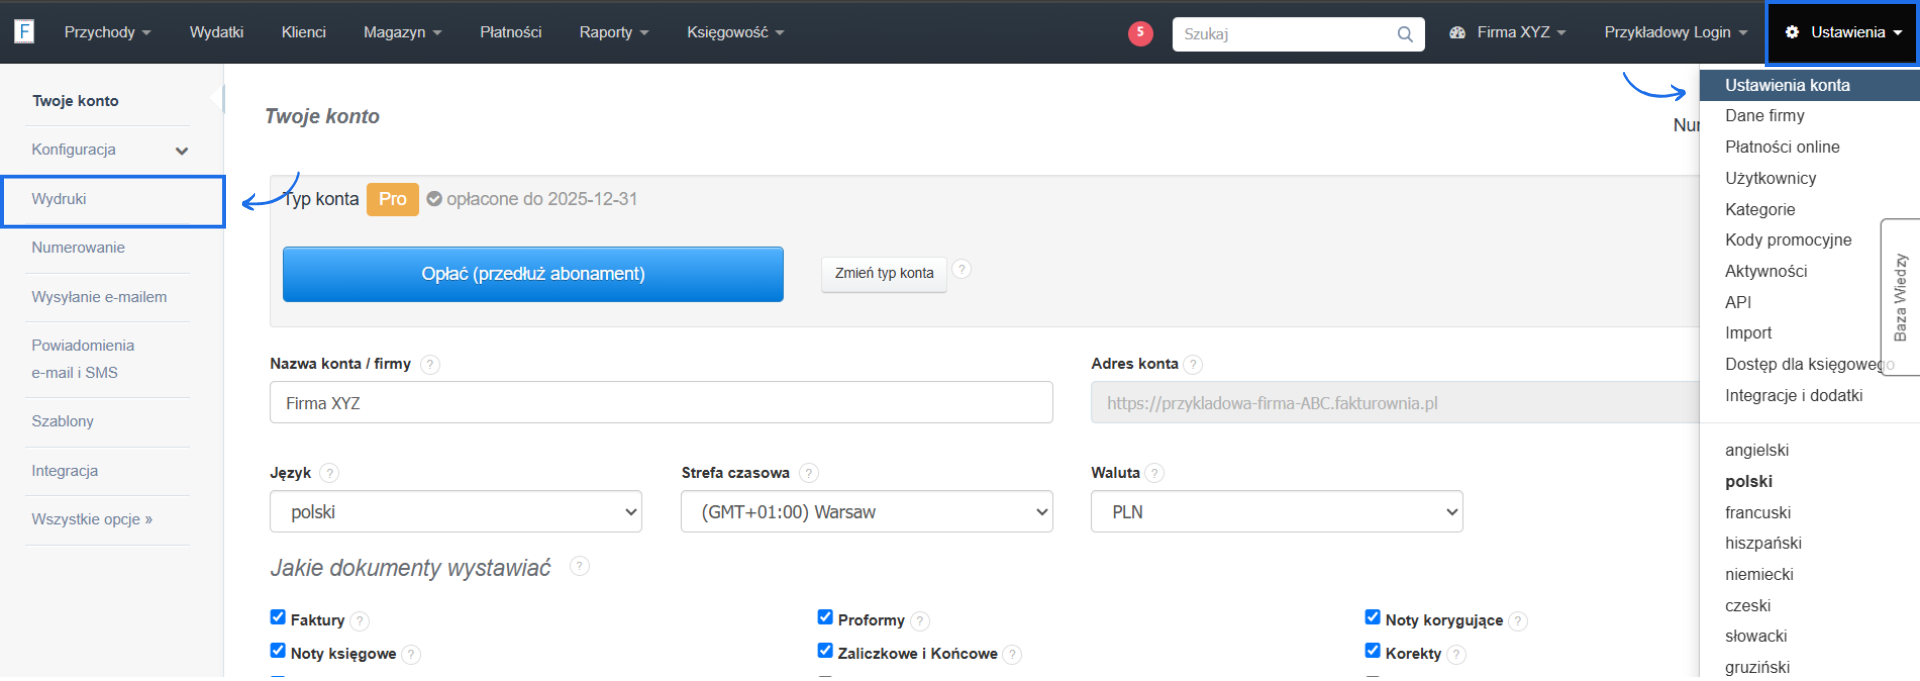
Task: Click help icon next to Nazwa konta / firmy
Action: tap(430, 365)
